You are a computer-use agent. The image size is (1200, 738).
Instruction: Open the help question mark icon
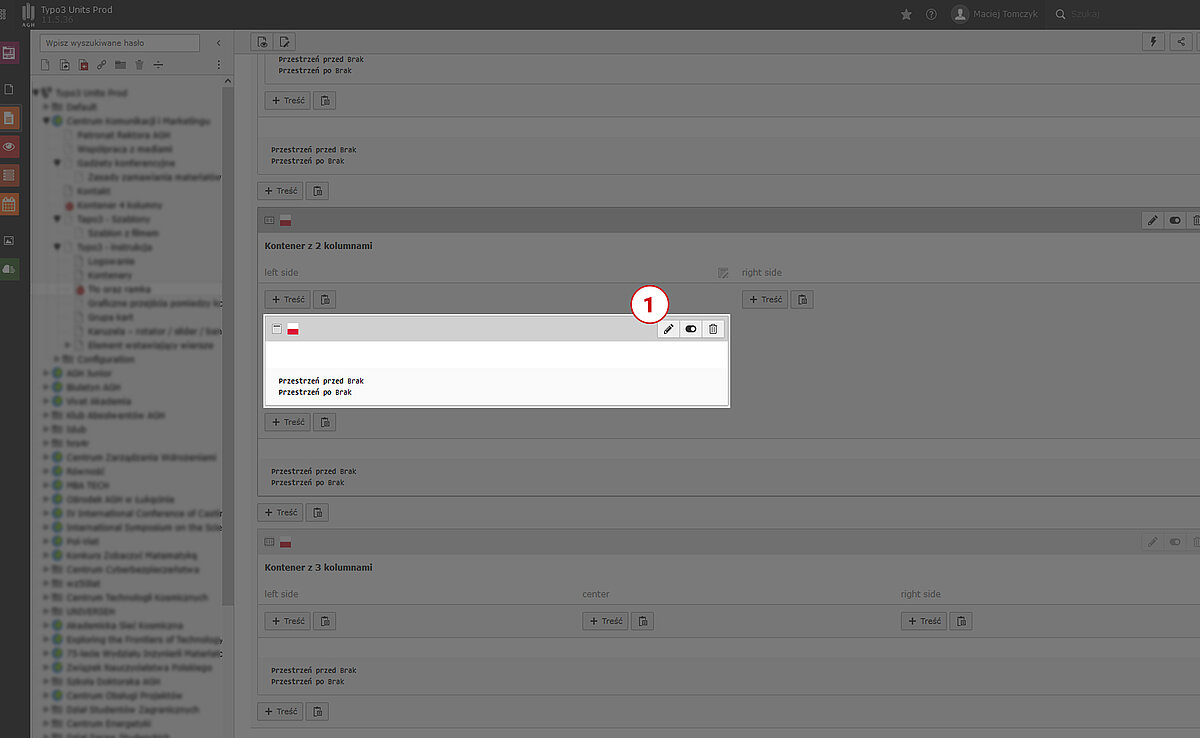931,14
